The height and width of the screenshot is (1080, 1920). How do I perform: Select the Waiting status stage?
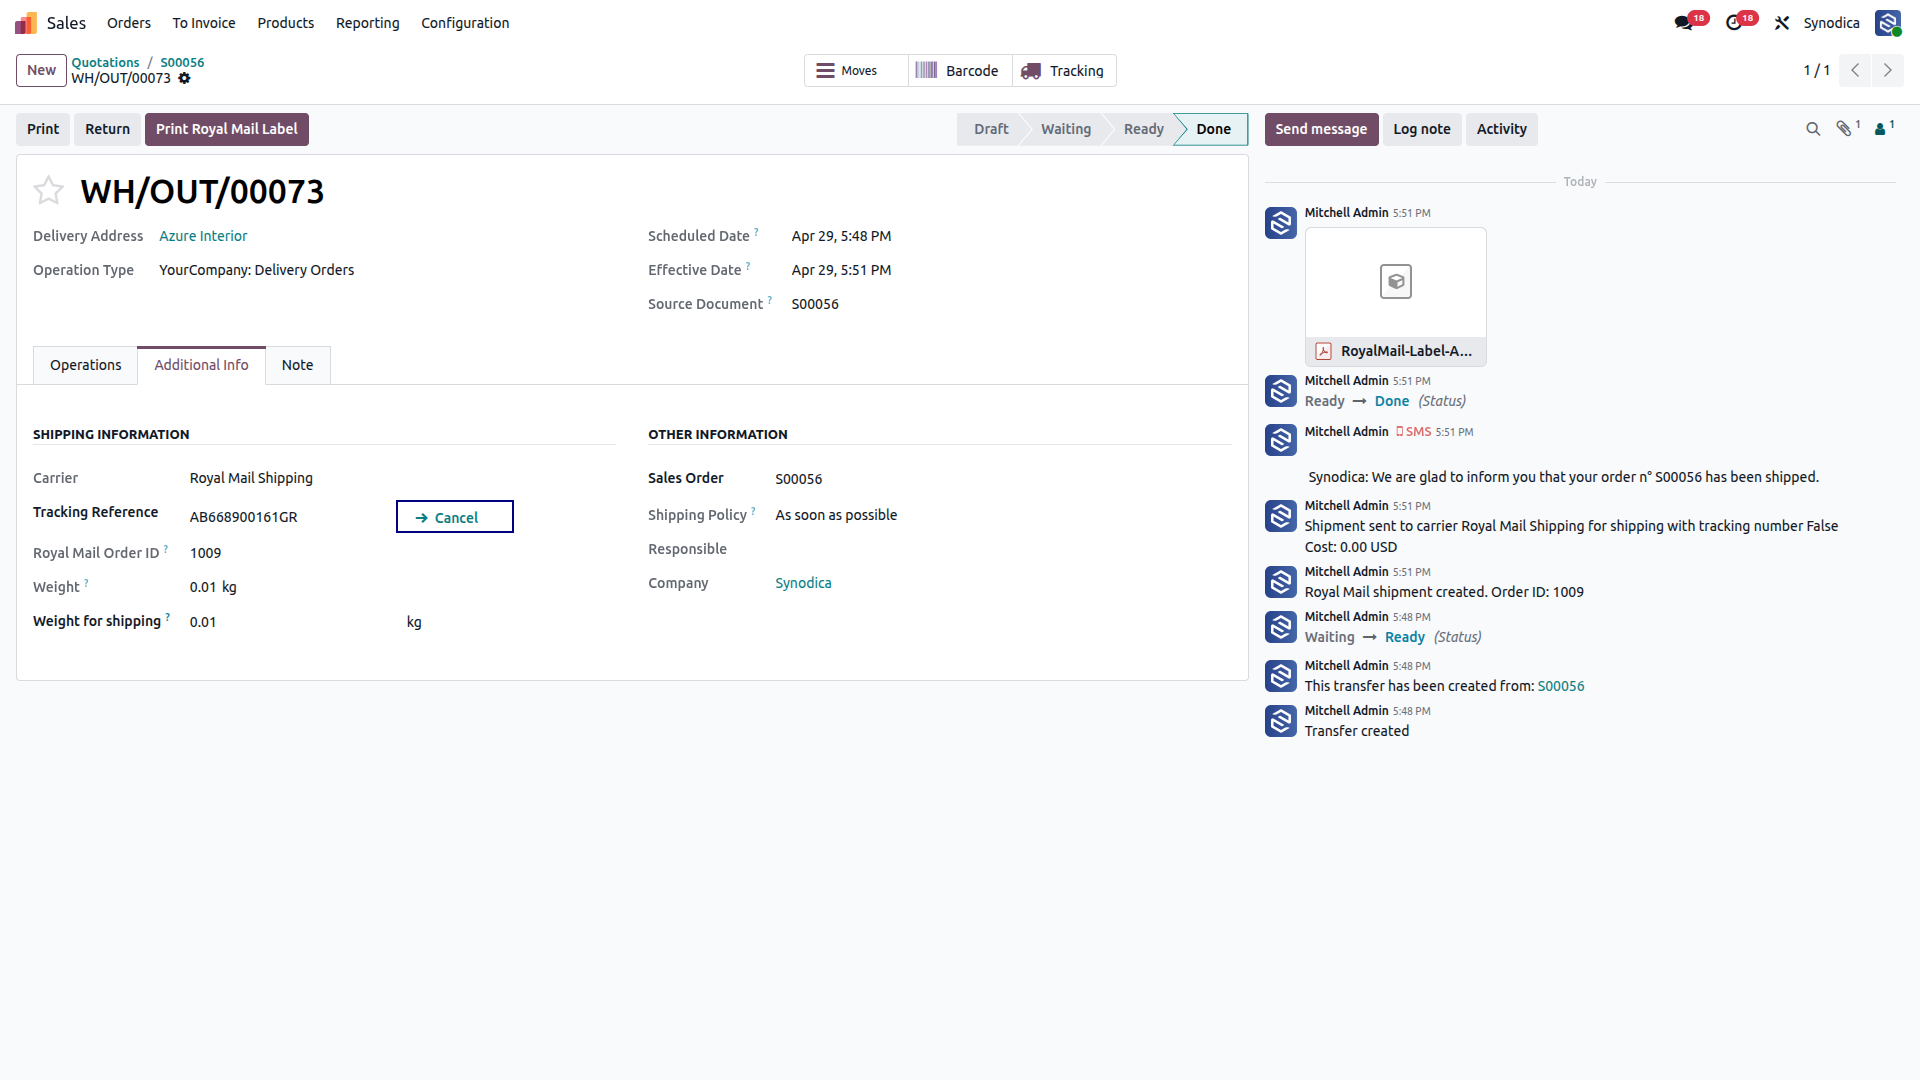click(x=1065, y=129)
